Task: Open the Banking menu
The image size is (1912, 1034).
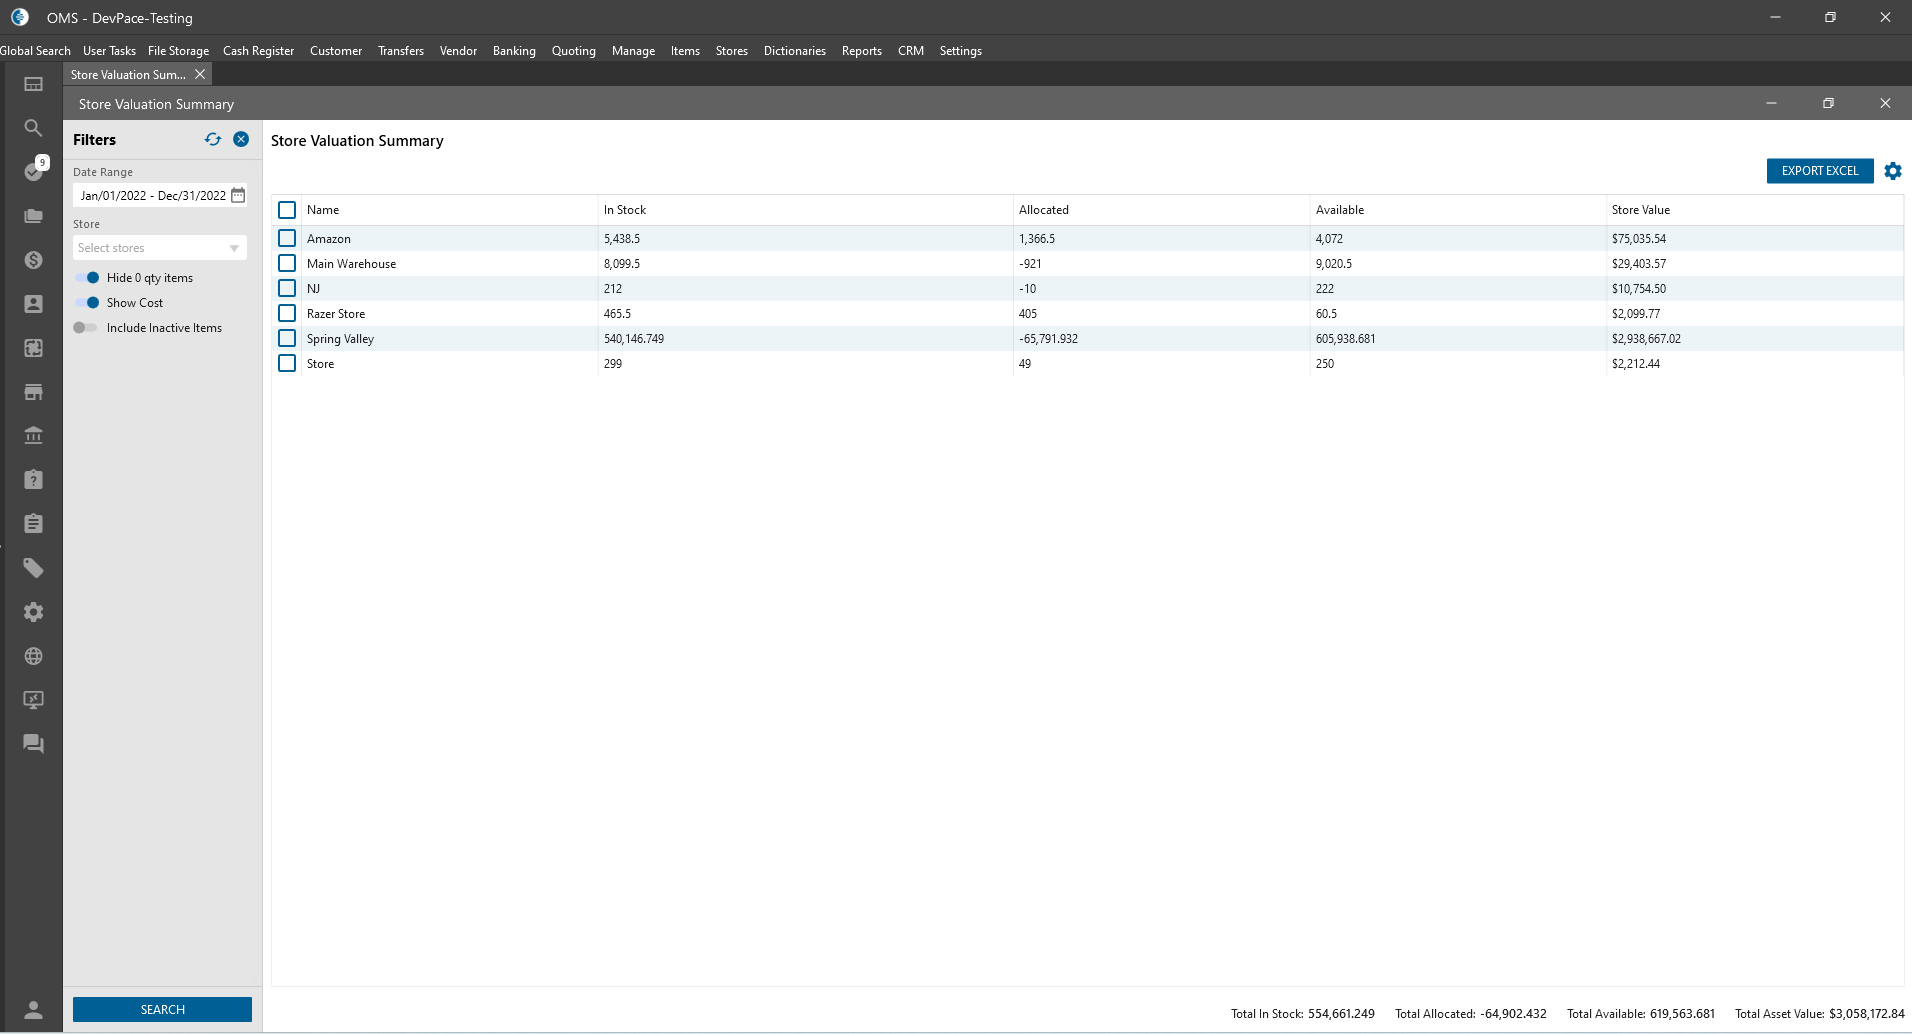Action: [x=514, y=51]
